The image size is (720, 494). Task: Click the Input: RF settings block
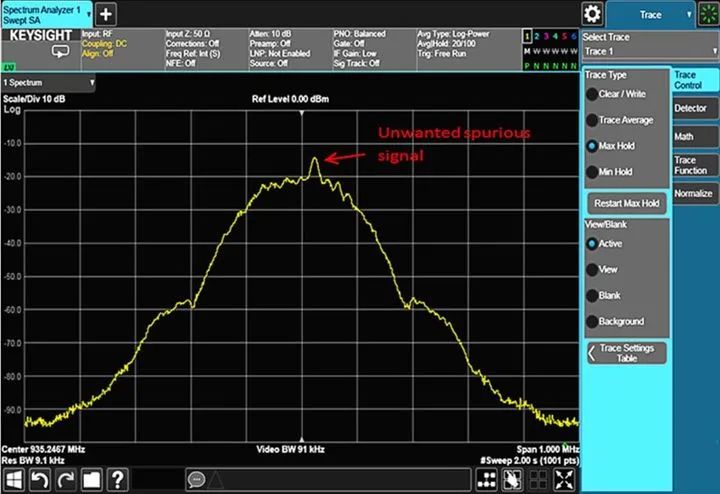click(x=123, y=49)
